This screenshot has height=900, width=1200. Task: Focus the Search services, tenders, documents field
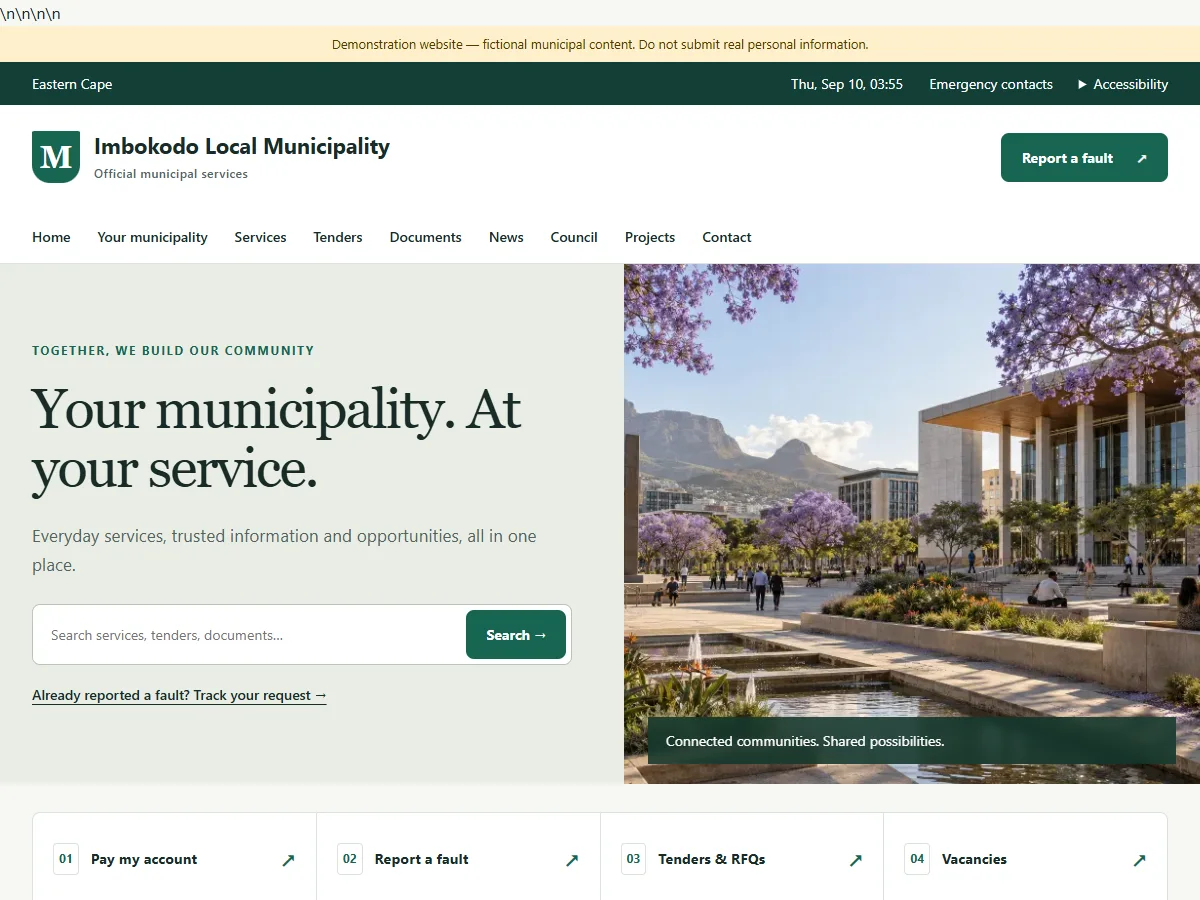(x=255, y=635)
